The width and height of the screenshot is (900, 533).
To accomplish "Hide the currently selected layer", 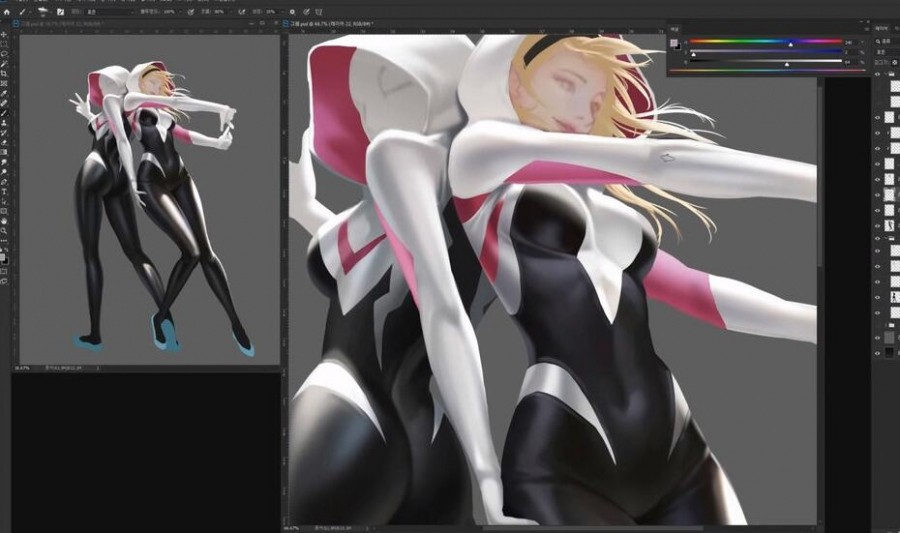I will tap(877, 195).
